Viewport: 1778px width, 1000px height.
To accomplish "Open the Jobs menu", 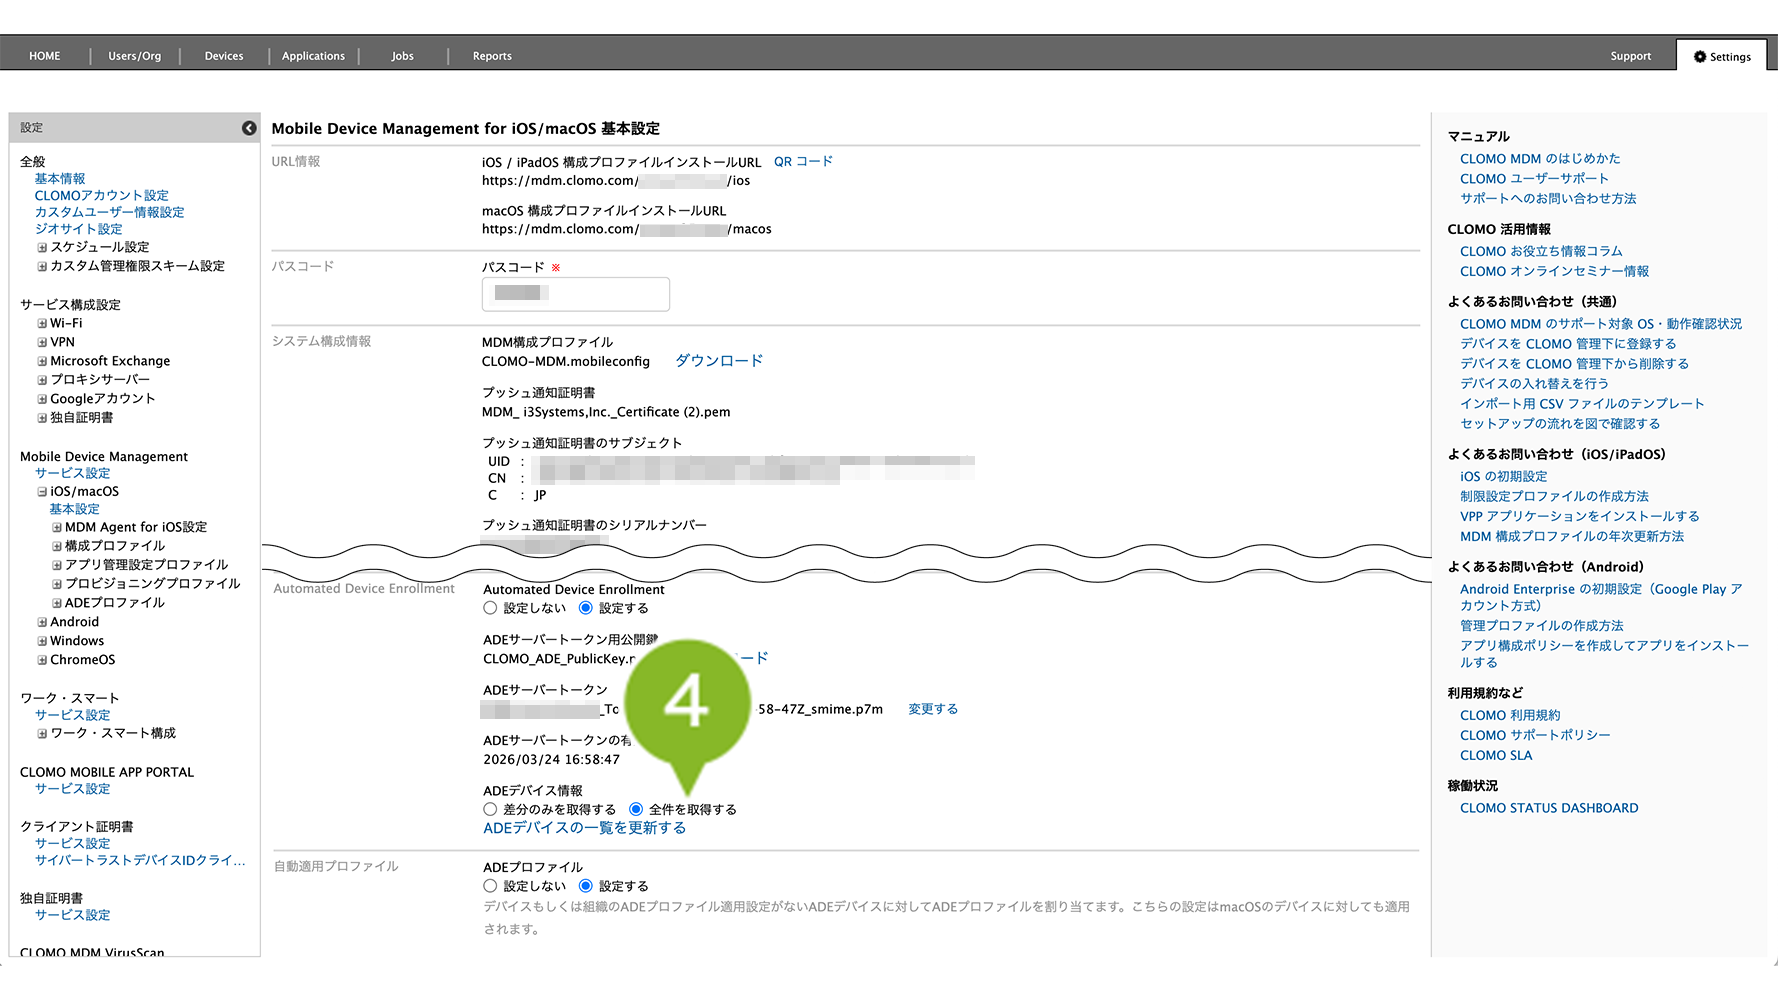I will (x=403, y=56).
